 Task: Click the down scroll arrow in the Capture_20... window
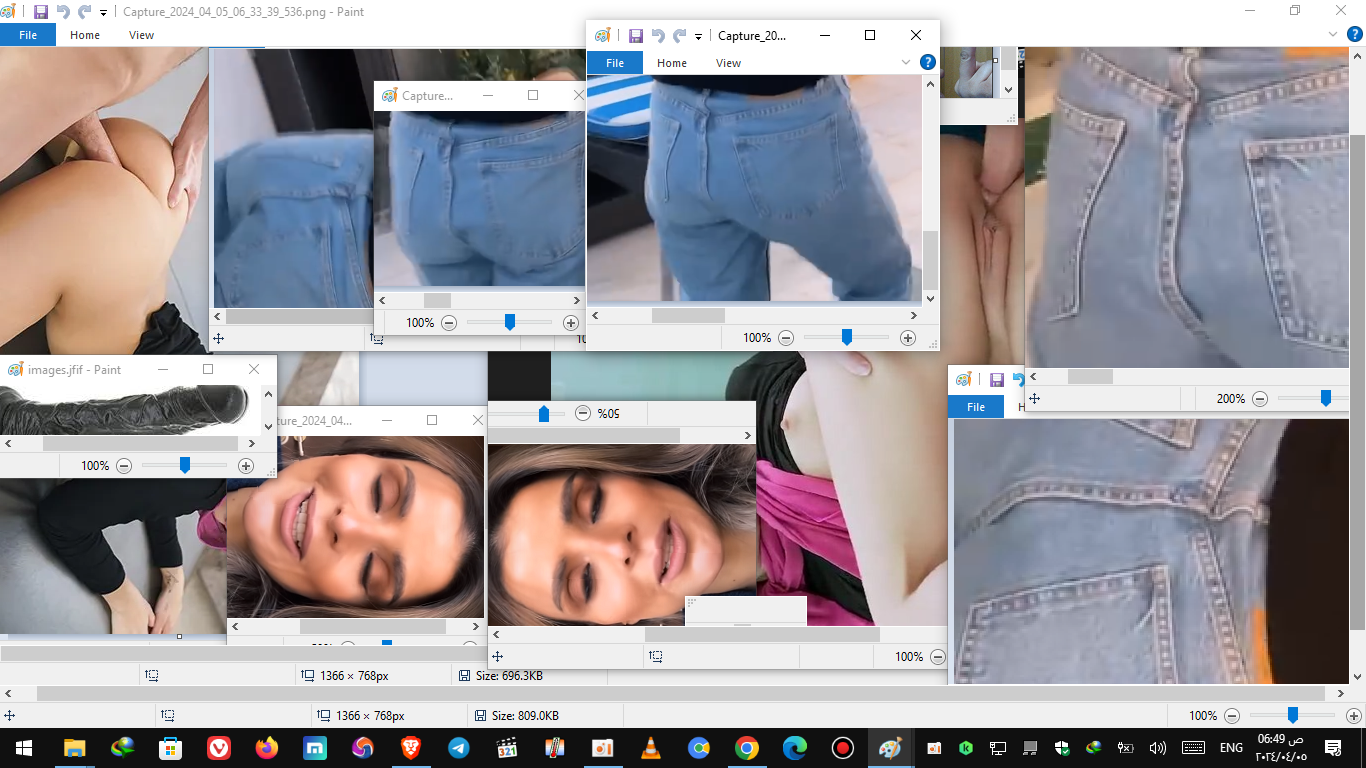(x=930, y=298)
